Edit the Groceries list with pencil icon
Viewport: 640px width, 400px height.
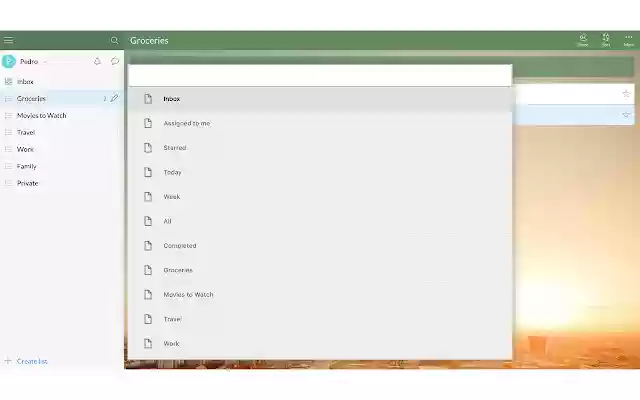tap(114, 98)
